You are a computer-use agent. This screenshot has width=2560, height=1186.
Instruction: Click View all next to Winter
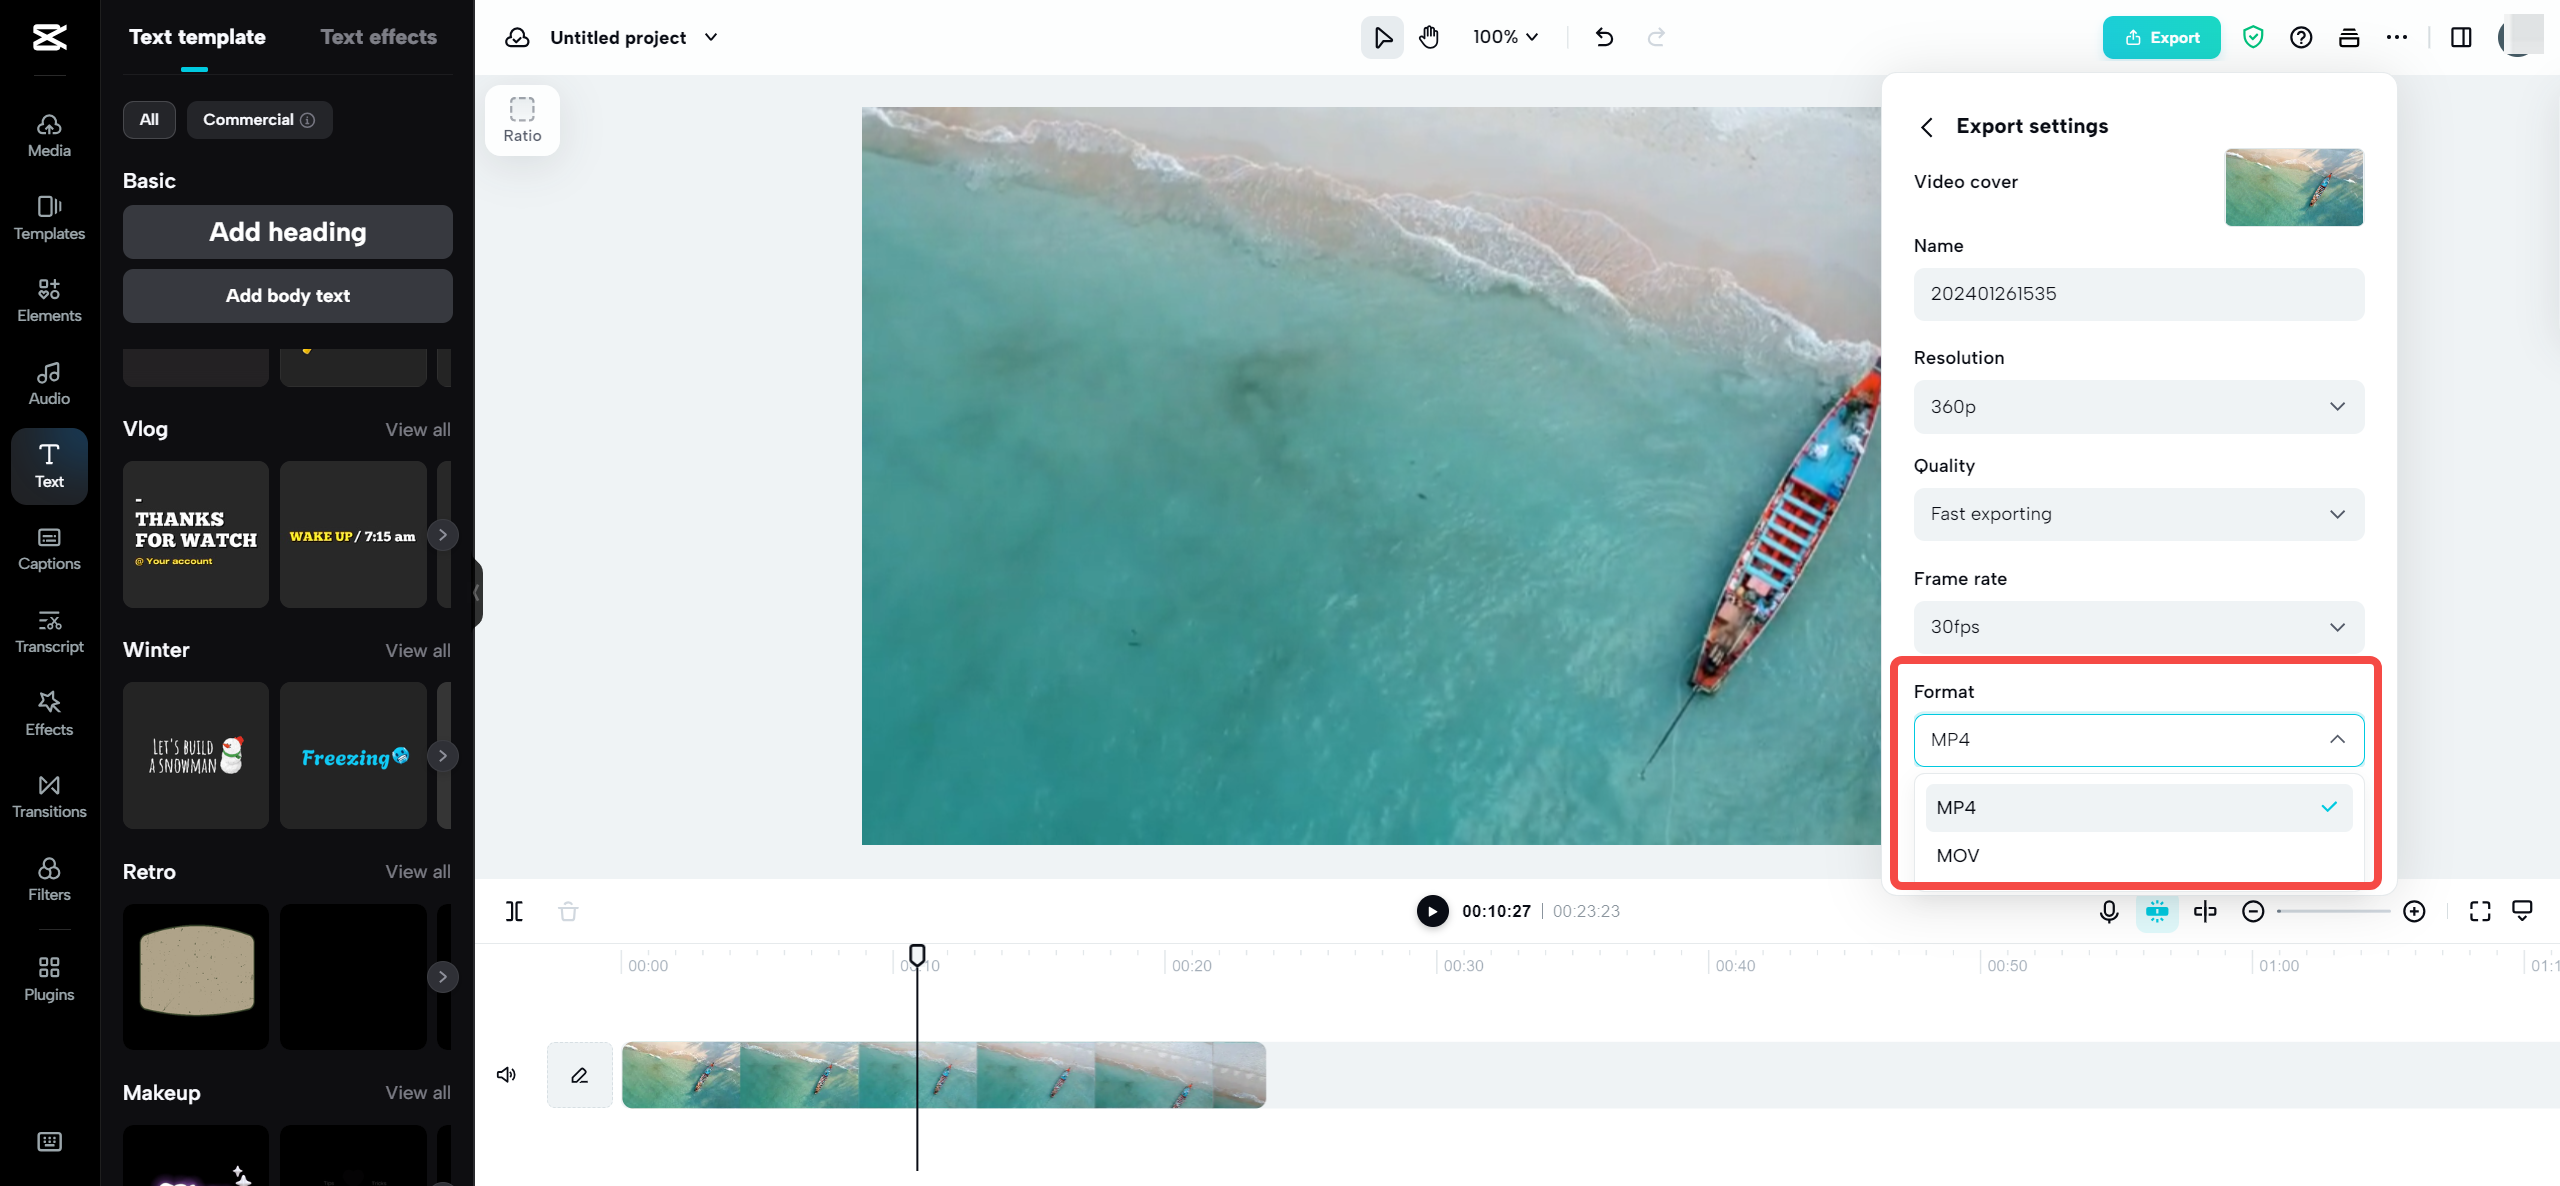click(x=417, y=649)
